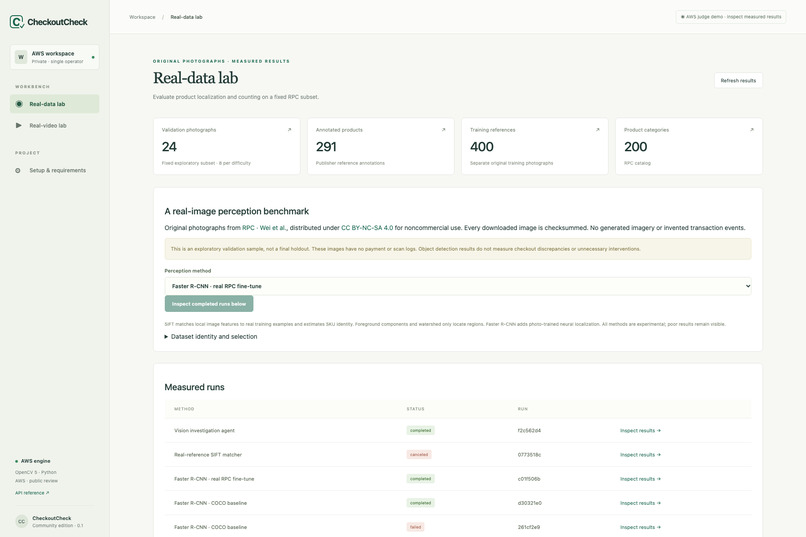The width and height of the screenshot is (806, 537).
Task: Click the canceled status badge
Action: coord(419,455)
